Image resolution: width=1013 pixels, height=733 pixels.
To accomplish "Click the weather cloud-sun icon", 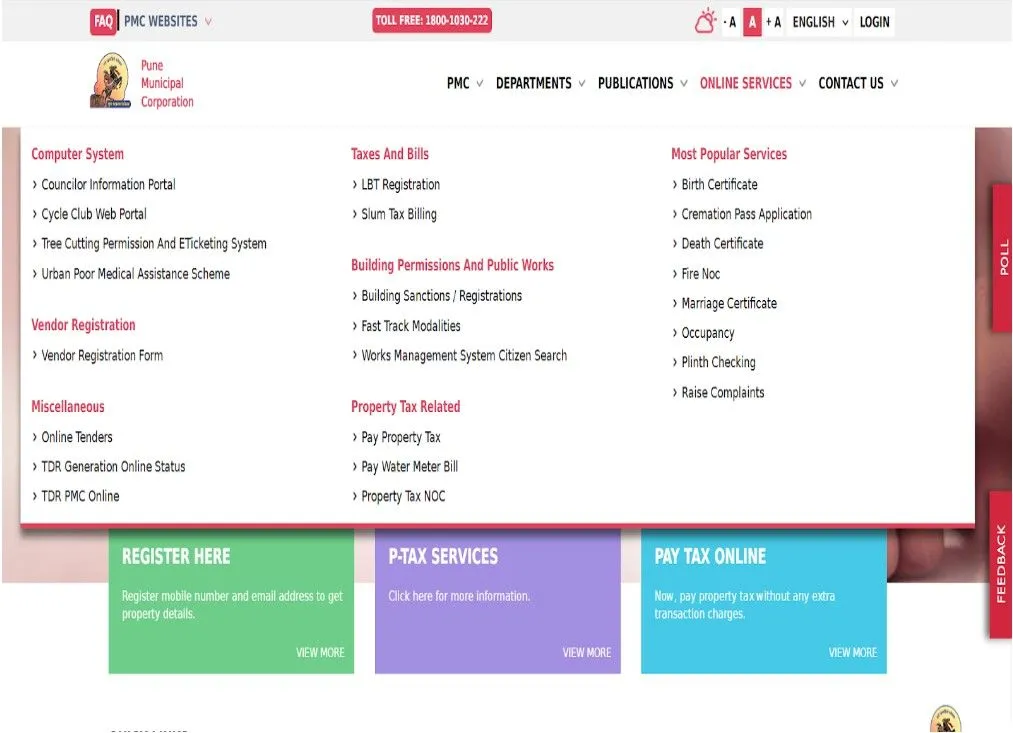I will point(706,22).
